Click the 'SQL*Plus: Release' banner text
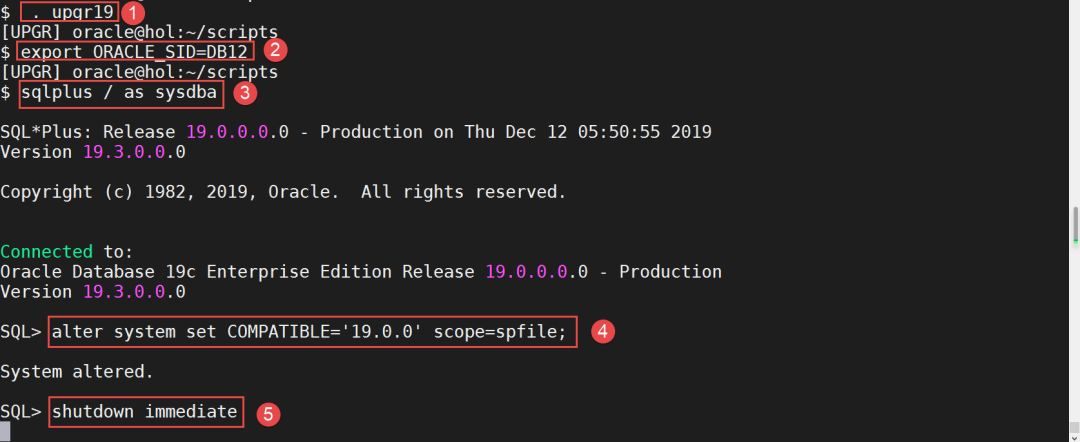 [92, 132]
